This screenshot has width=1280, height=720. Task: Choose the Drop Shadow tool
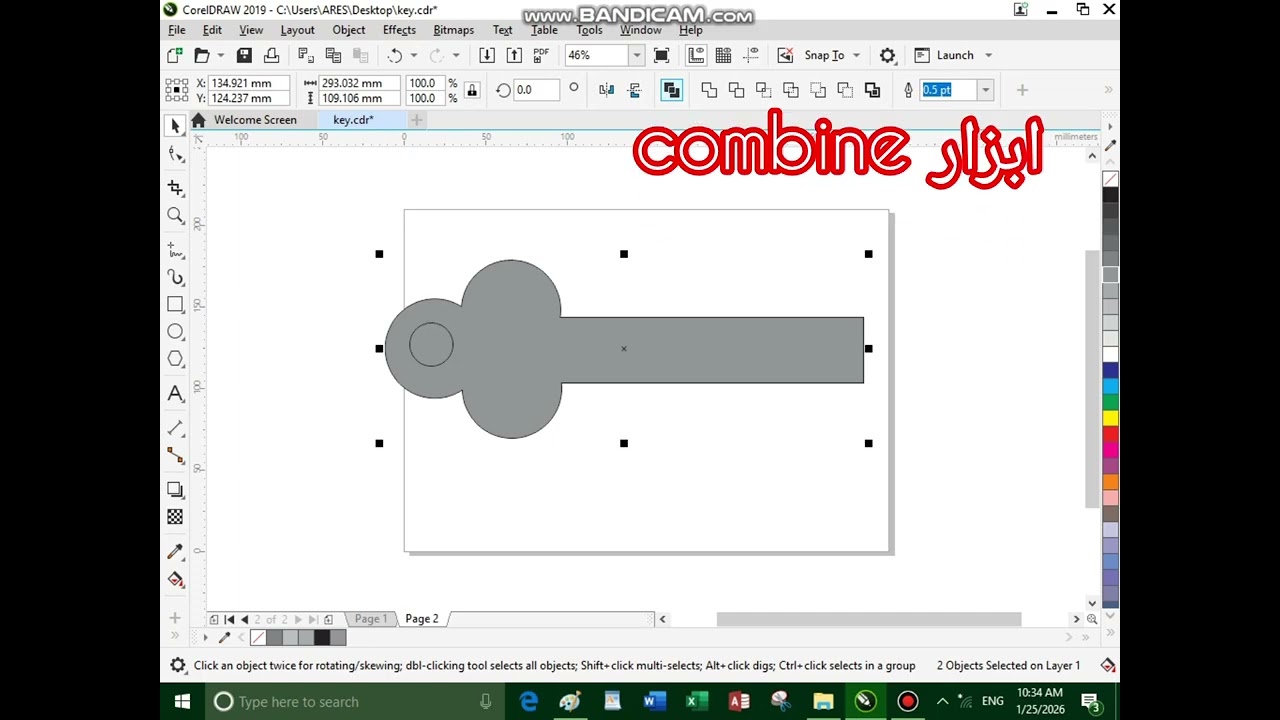click(176, 490)
